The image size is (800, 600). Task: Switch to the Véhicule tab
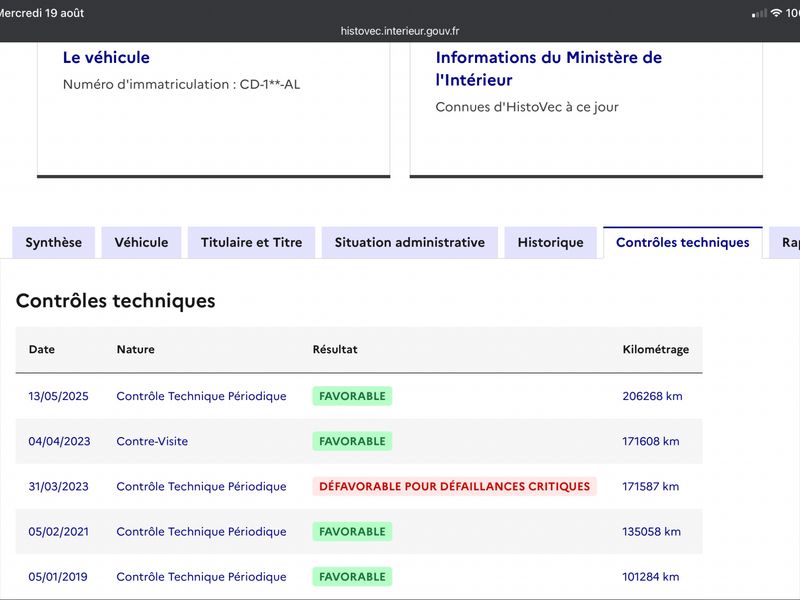[141, 242]
